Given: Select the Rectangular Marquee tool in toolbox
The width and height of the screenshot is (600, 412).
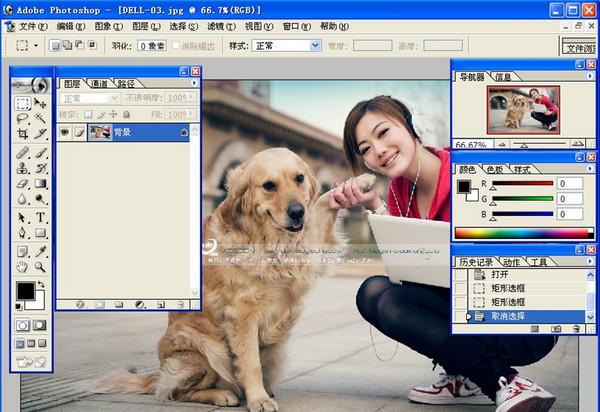Looking at the screenshot, I should click(x=23, y=103).
